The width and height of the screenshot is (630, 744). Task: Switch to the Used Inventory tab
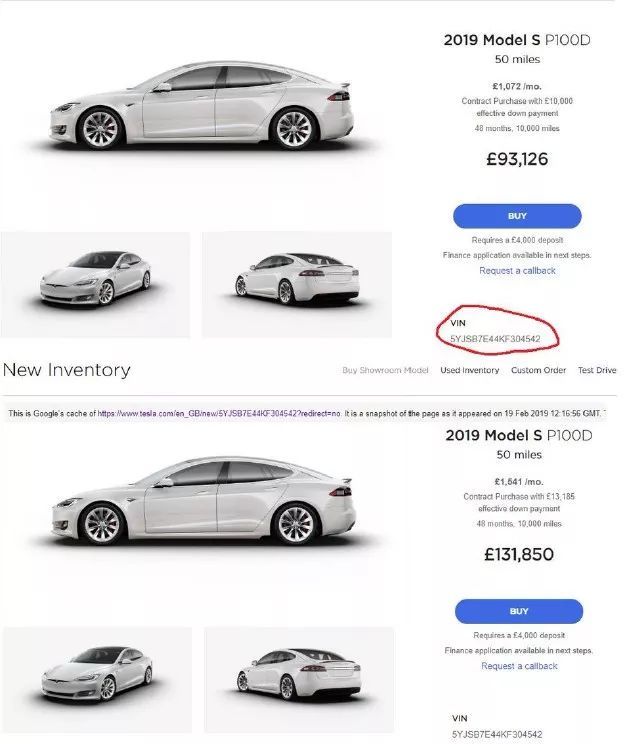click(470, 370)
